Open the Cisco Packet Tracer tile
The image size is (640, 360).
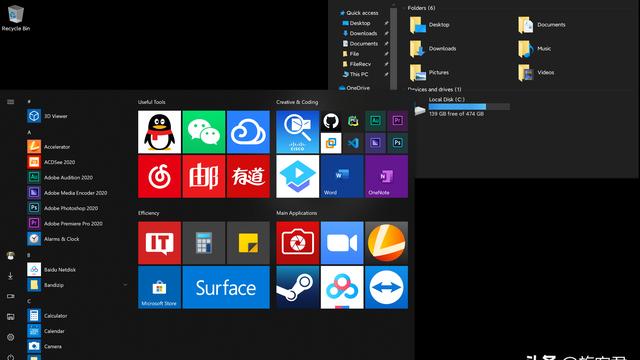(x=298, y=132)
